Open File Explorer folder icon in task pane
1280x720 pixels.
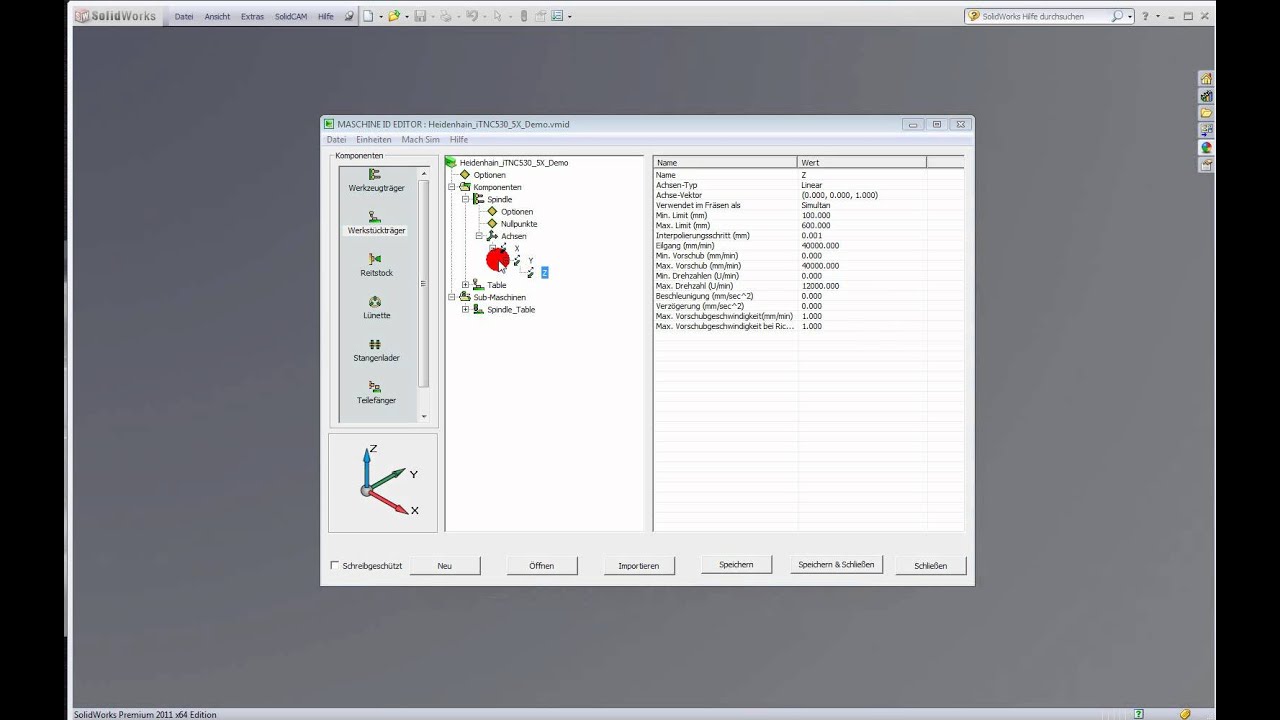1206,113
